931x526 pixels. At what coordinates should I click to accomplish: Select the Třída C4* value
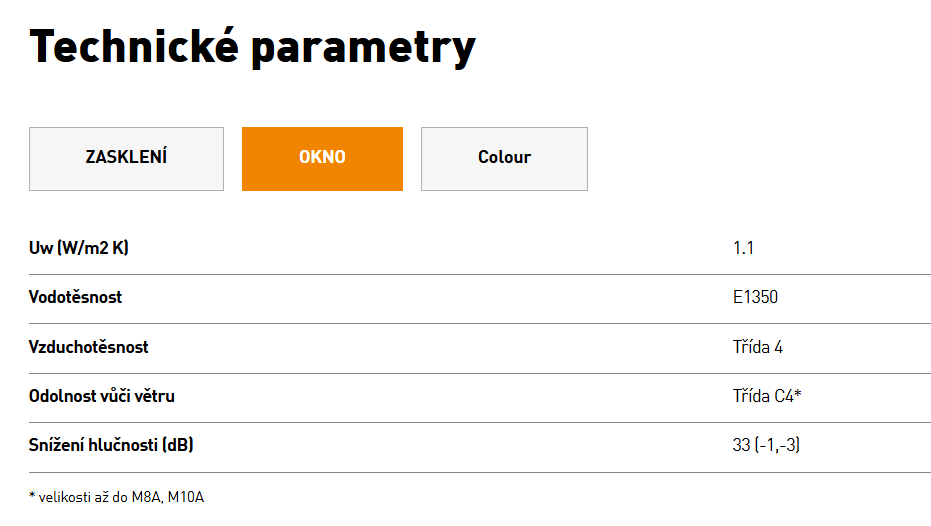point(767,396)
